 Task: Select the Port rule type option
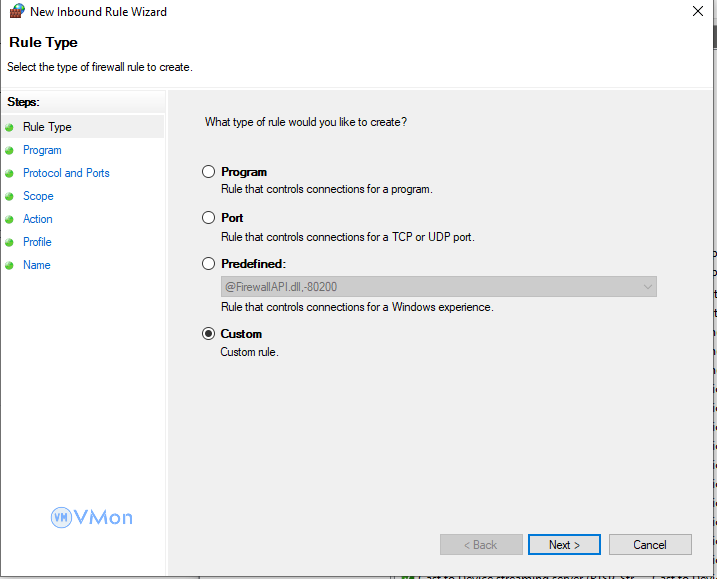(x=209, y=218)
